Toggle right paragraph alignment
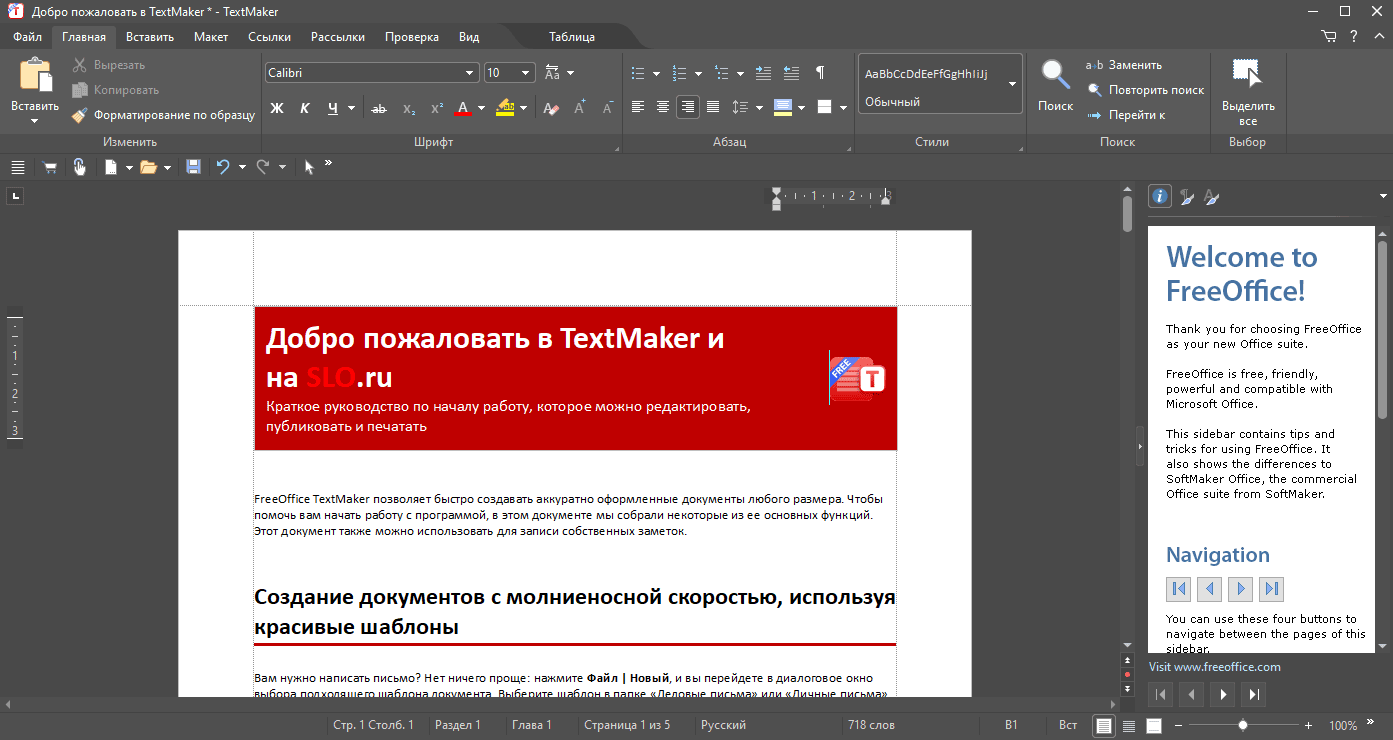Viewport: 1393px width, 740px height. tap(688, 107)
